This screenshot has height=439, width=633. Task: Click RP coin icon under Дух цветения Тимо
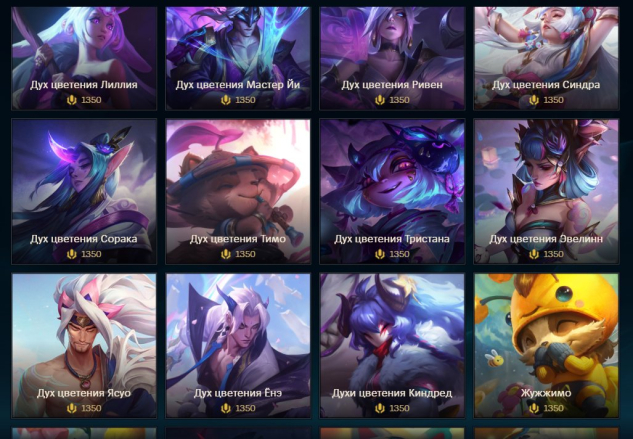226,254
